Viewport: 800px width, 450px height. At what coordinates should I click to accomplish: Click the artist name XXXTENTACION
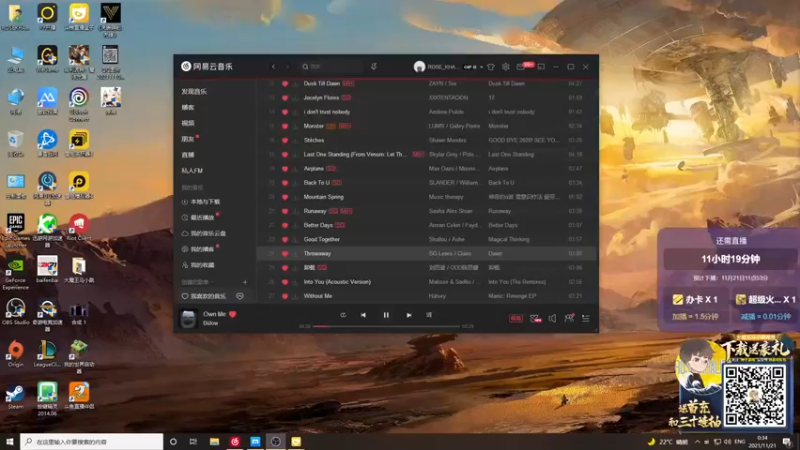tap(448, 98)
